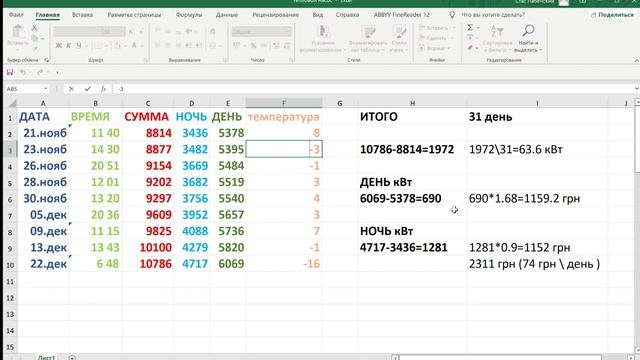Select row header 10

(x=10, y=264)
